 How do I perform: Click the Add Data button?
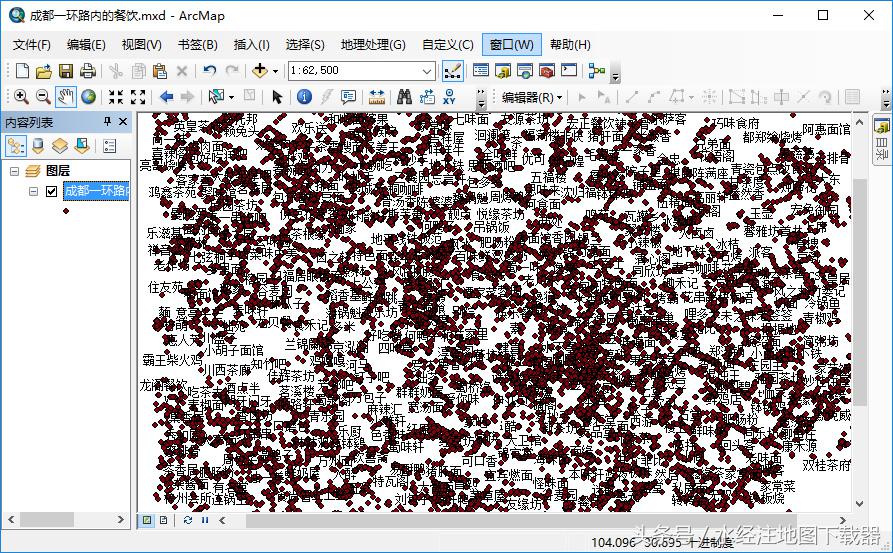coord(260,71)
